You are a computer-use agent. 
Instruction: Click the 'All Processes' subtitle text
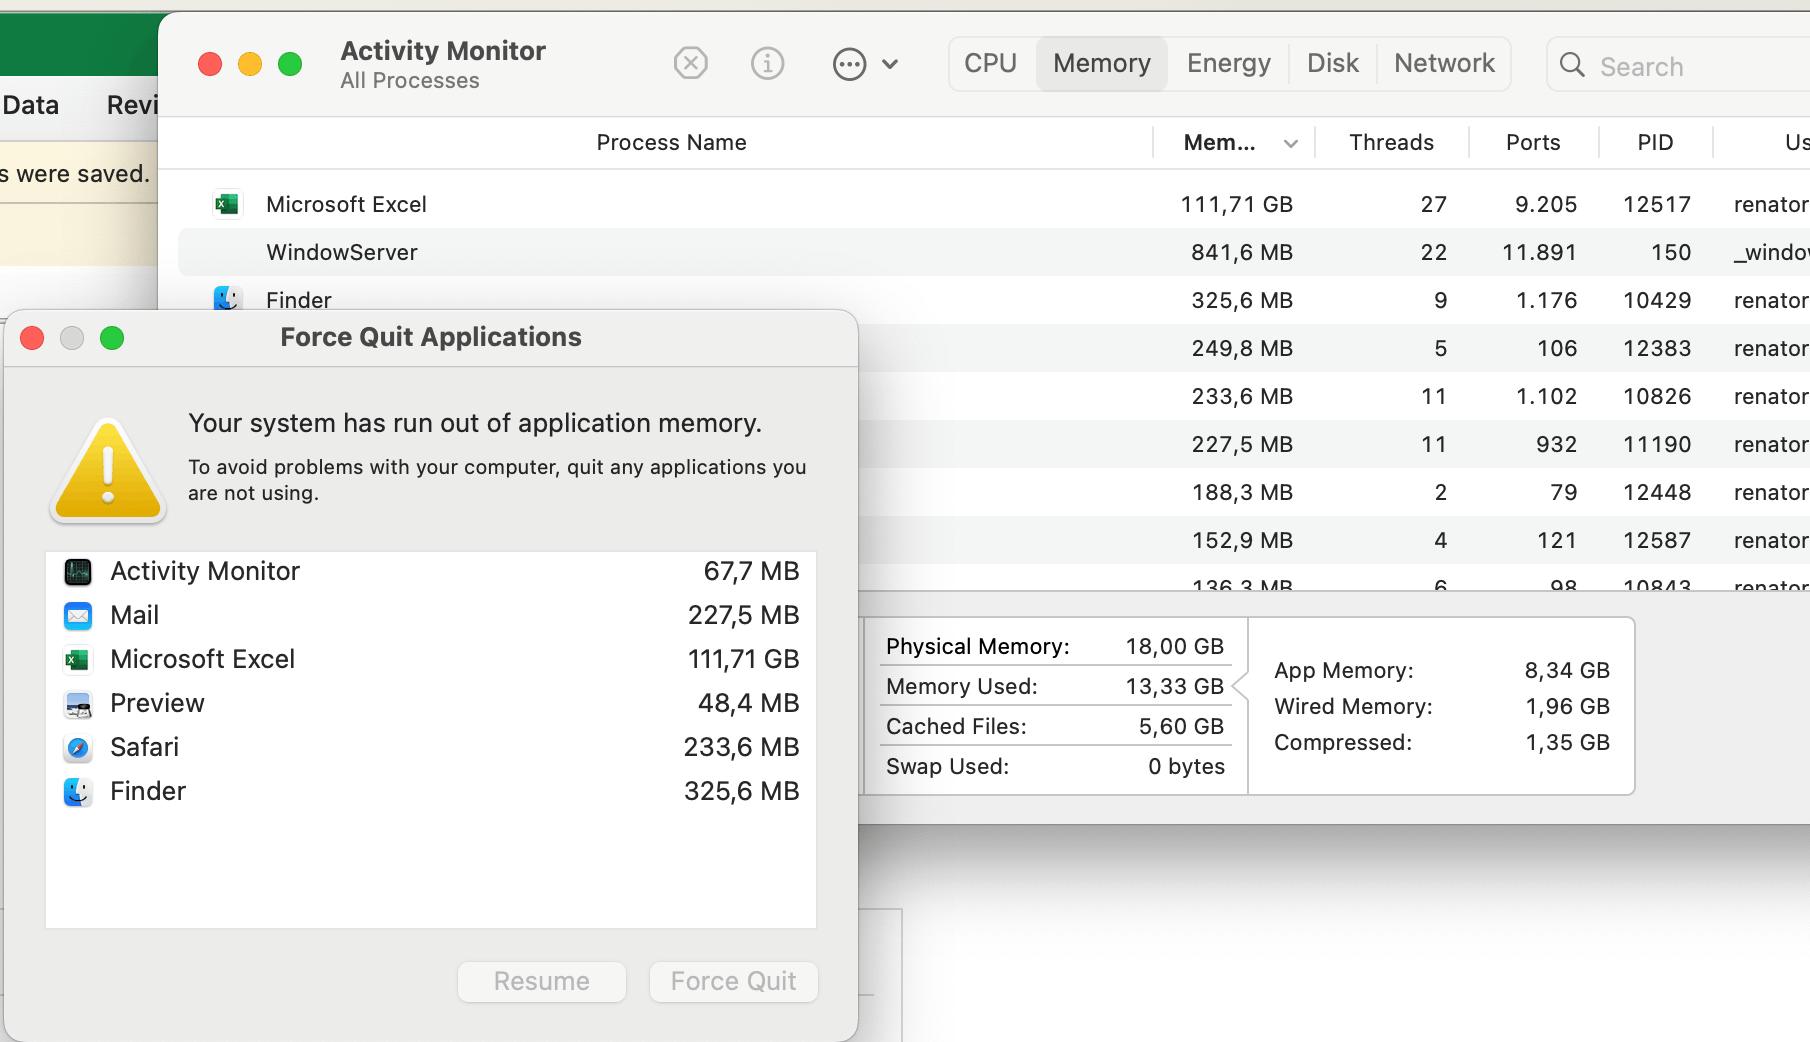410,81
